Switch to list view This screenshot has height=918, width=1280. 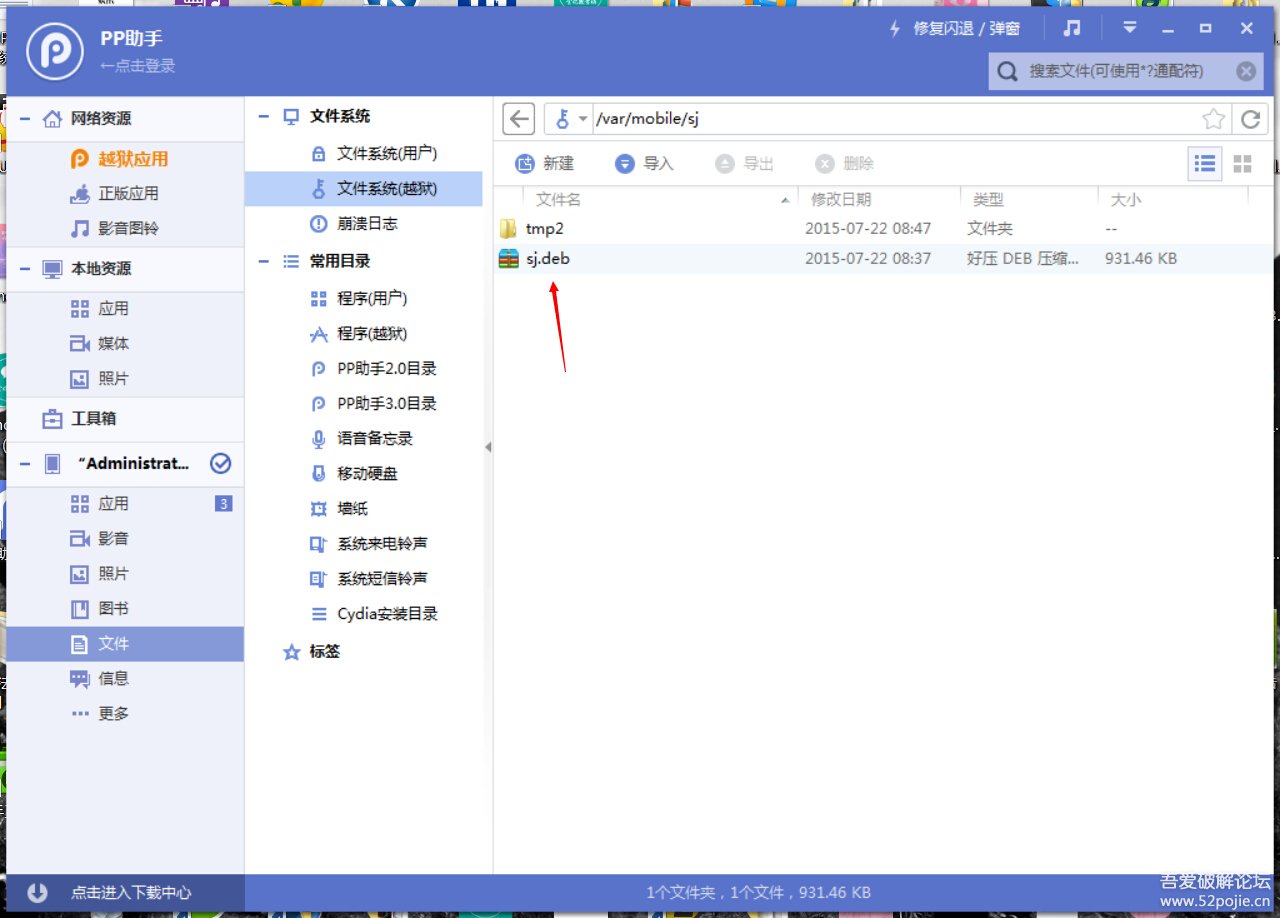(1205, 164)
